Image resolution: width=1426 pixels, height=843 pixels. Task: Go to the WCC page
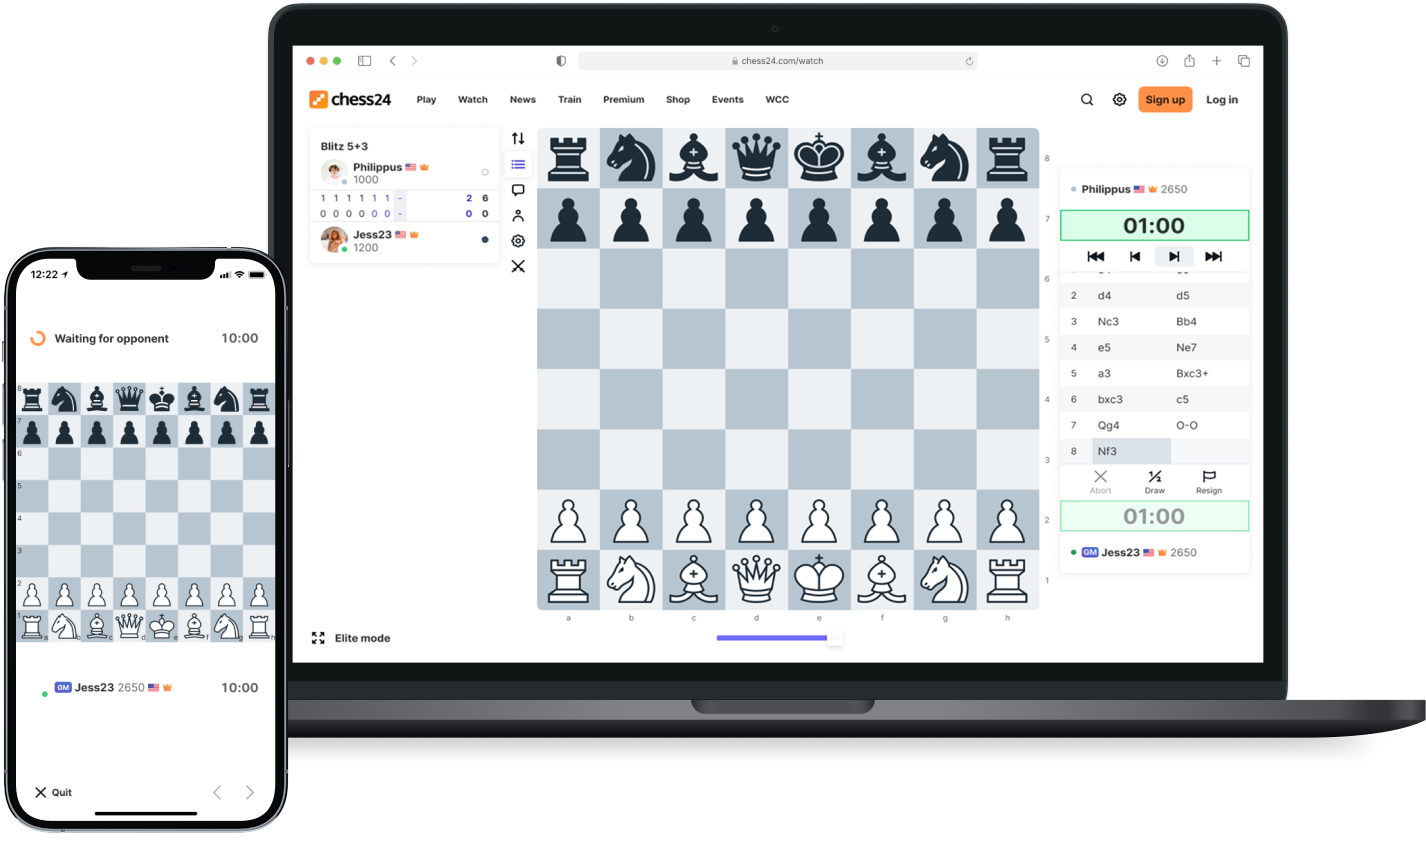click(777, 100)
